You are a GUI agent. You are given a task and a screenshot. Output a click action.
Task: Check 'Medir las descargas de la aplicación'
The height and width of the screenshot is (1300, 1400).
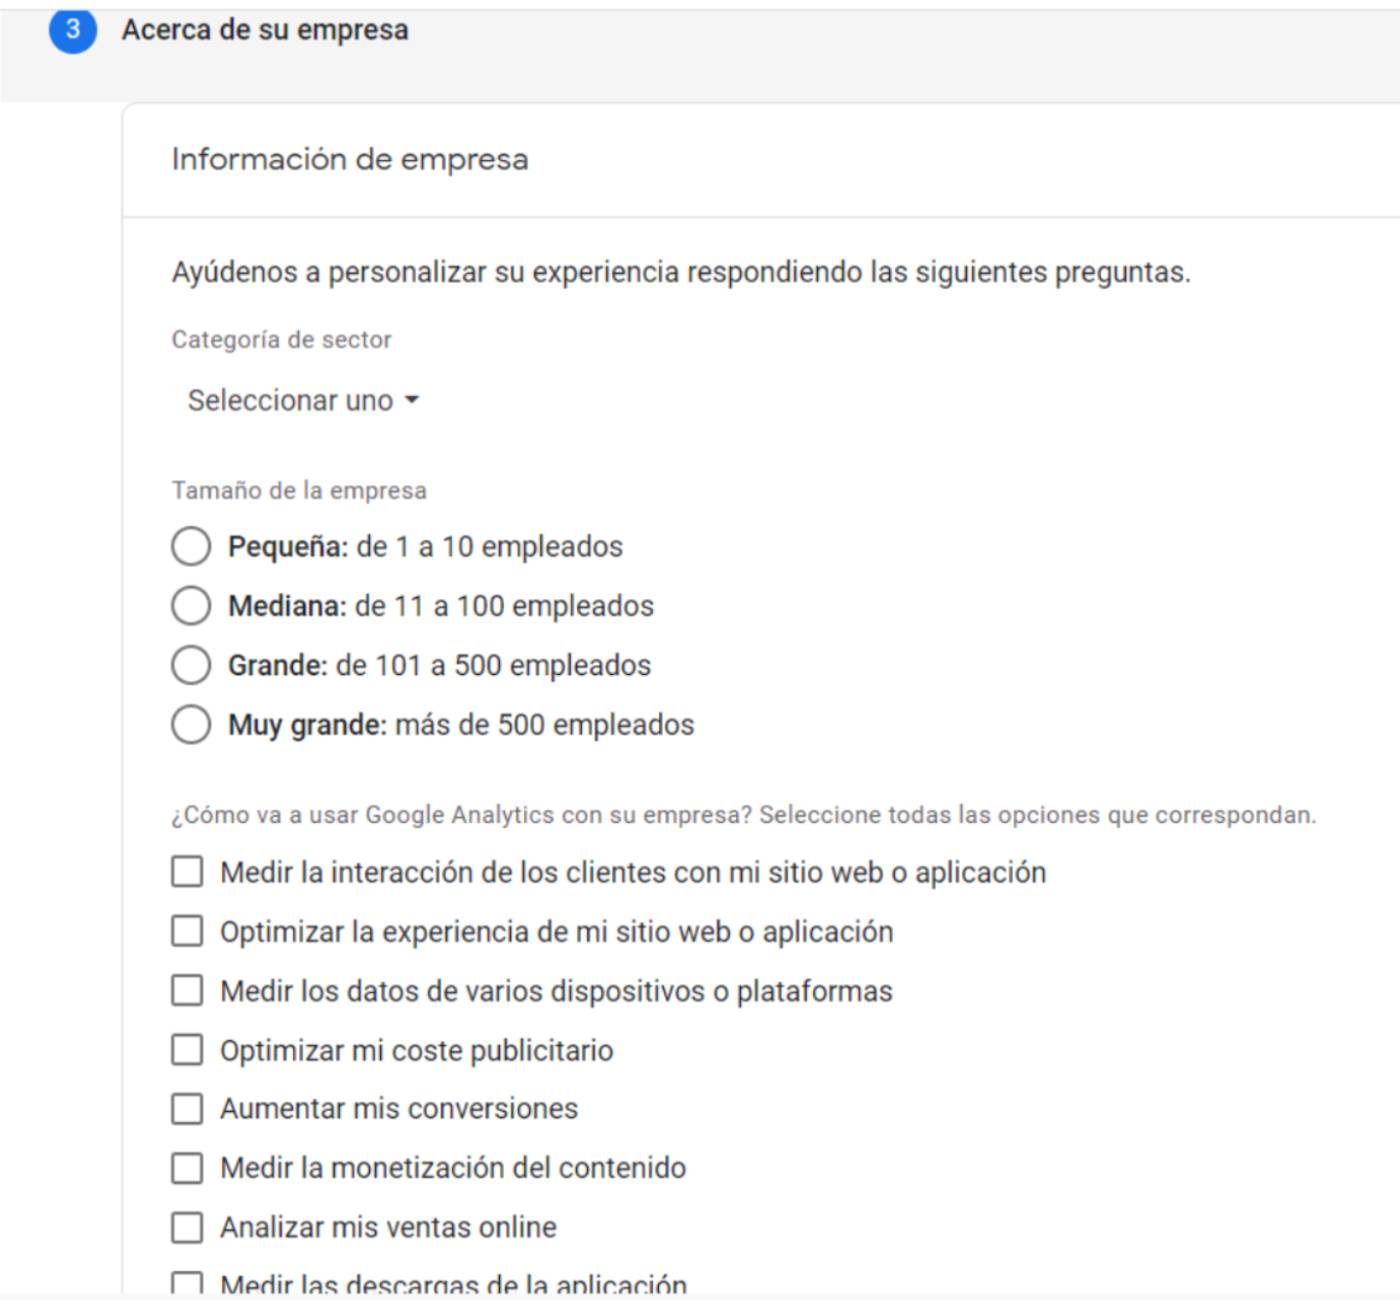187,1282
